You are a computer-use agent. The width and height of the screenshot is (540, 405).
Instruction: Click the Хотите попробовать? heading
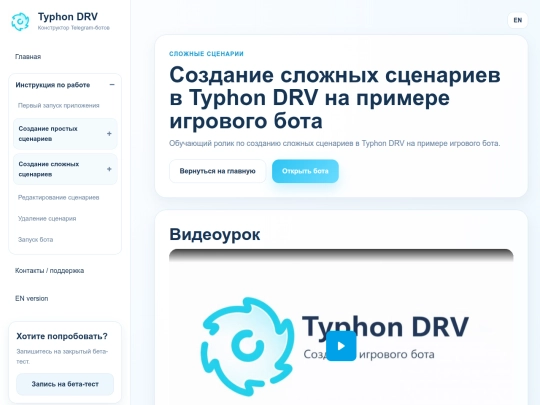62,336
